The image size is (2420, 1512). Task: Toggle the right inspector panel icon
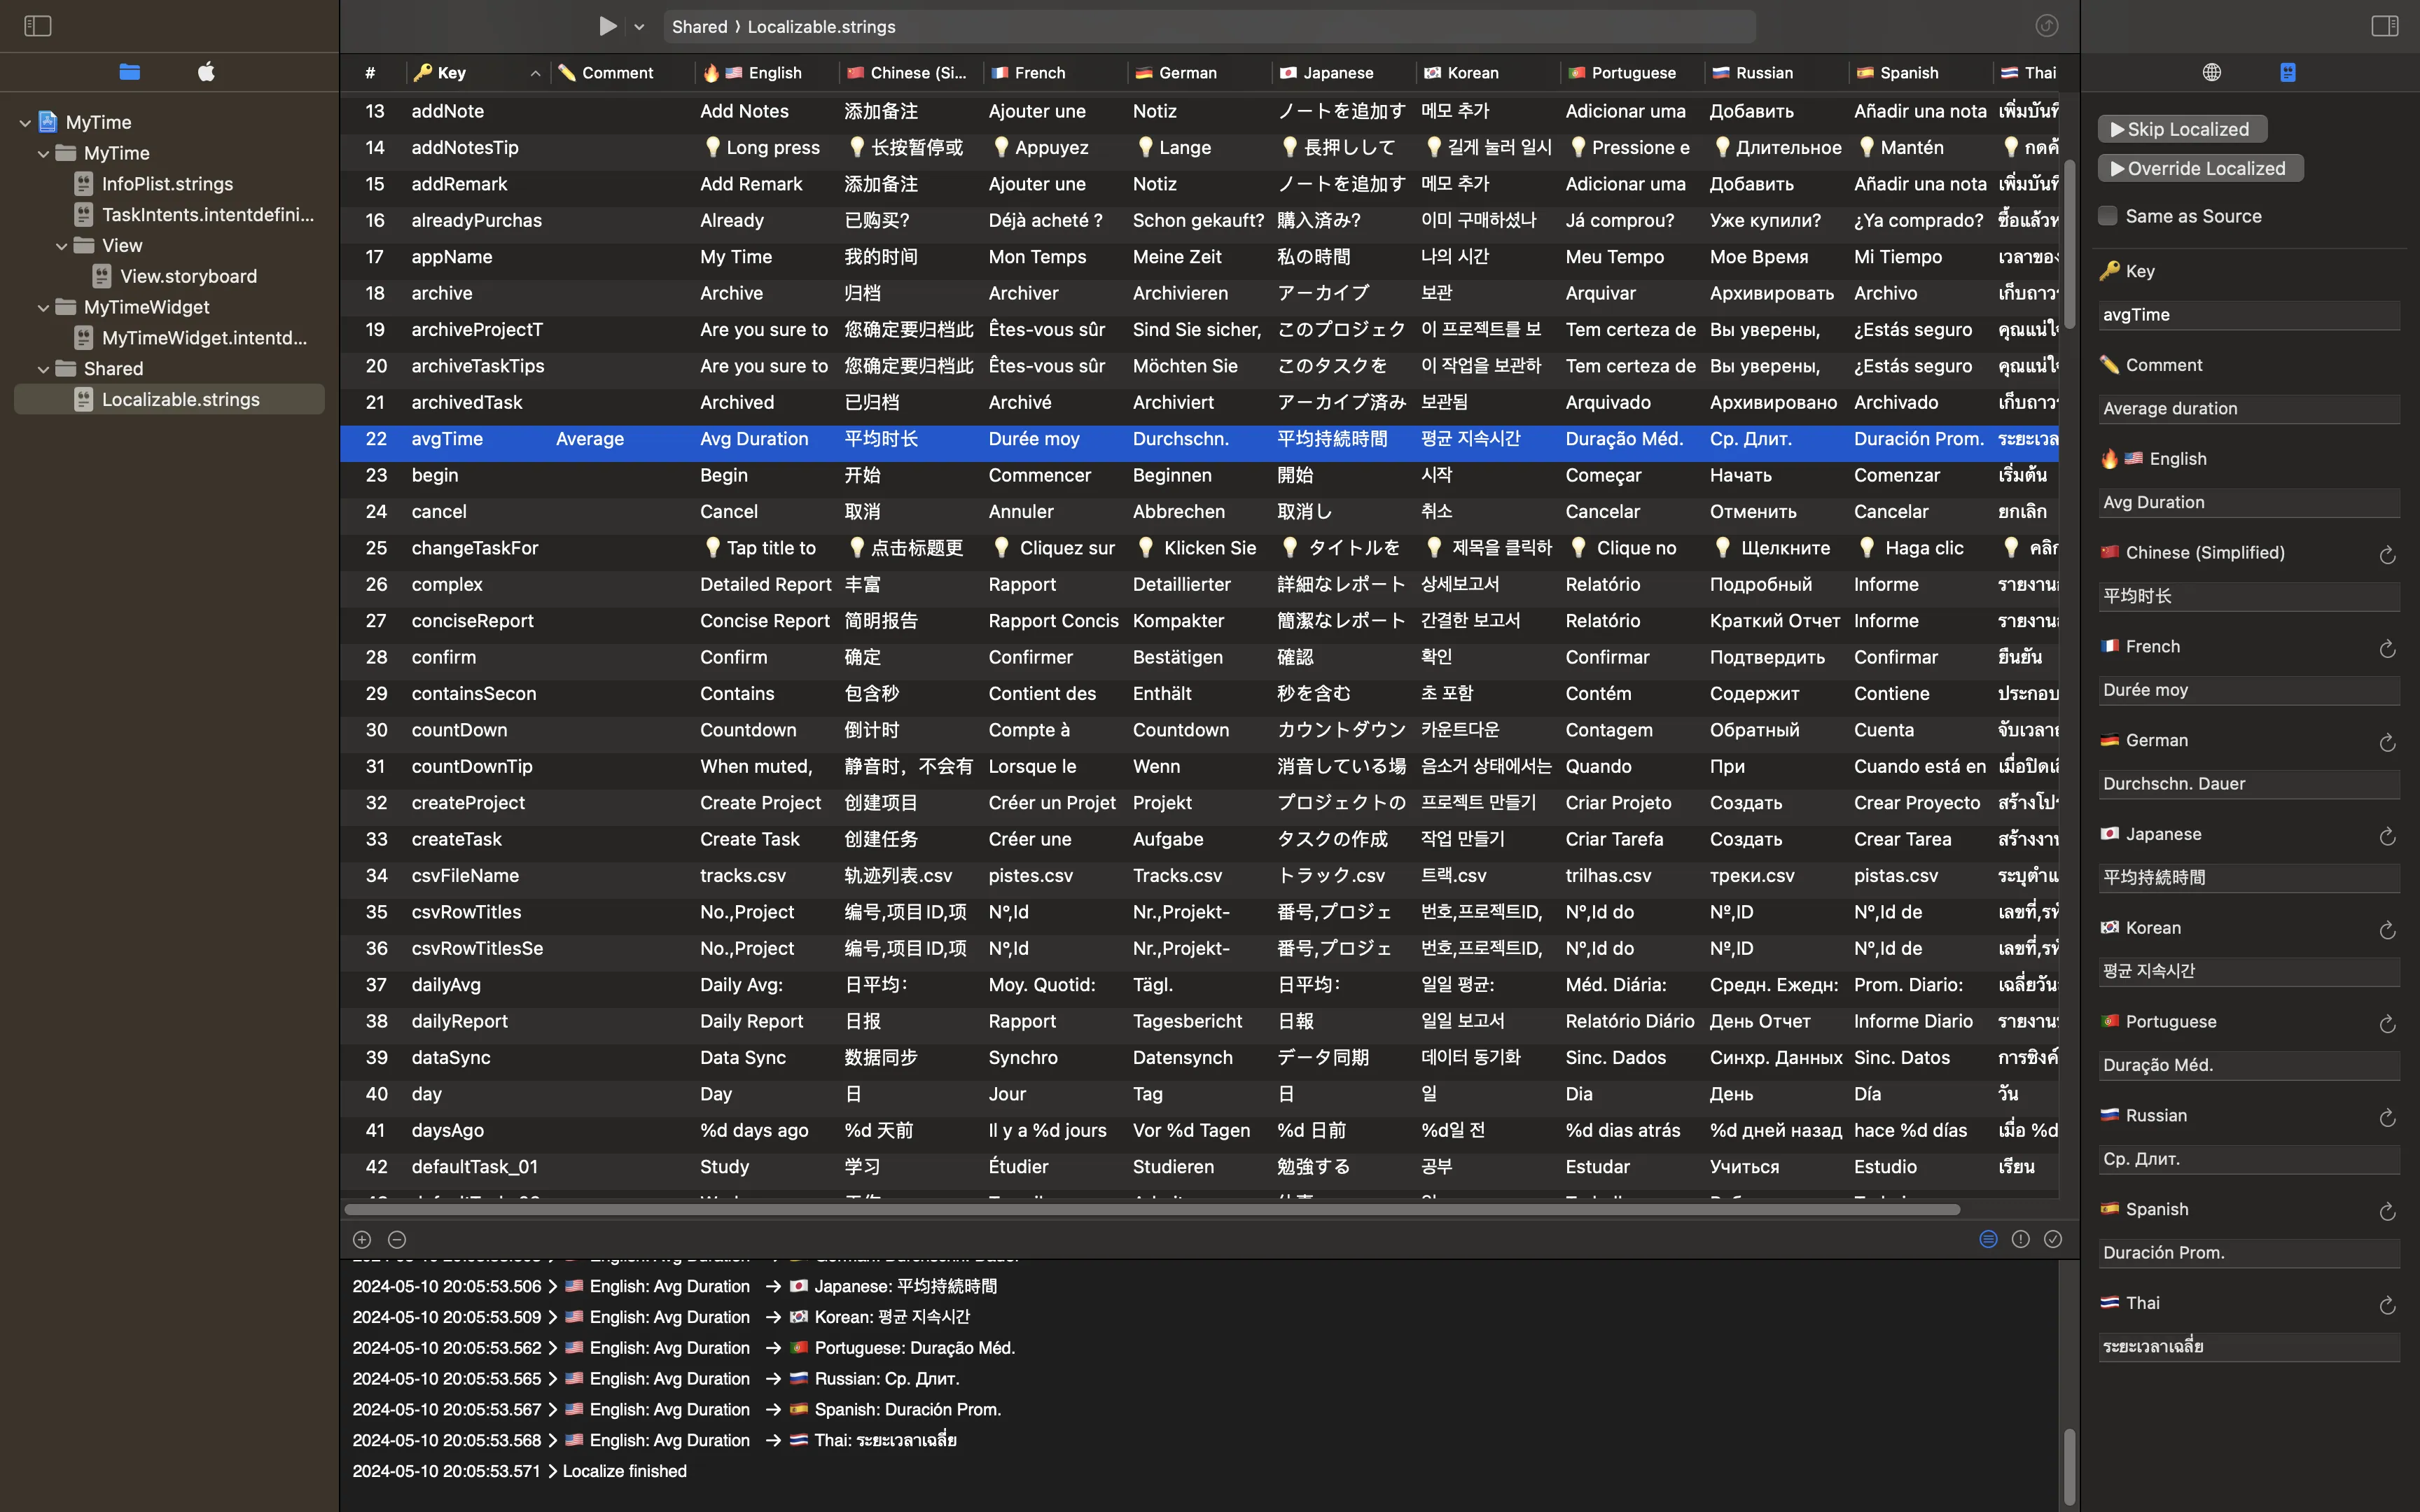click(2384, 26)
